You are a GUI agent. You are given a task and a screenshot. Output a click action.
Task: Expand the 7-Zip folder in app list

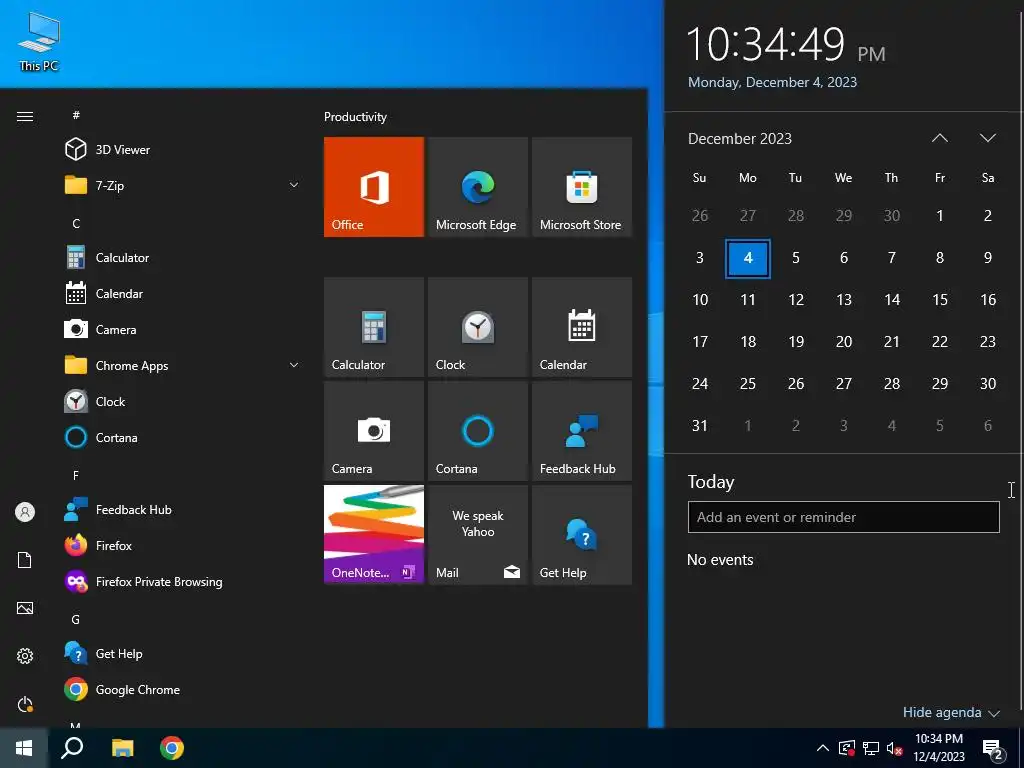click(183, 185)
